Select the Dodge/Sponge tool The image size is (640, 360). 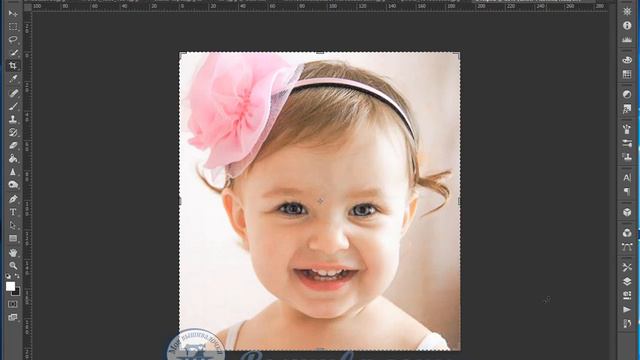tap(13, 185)
